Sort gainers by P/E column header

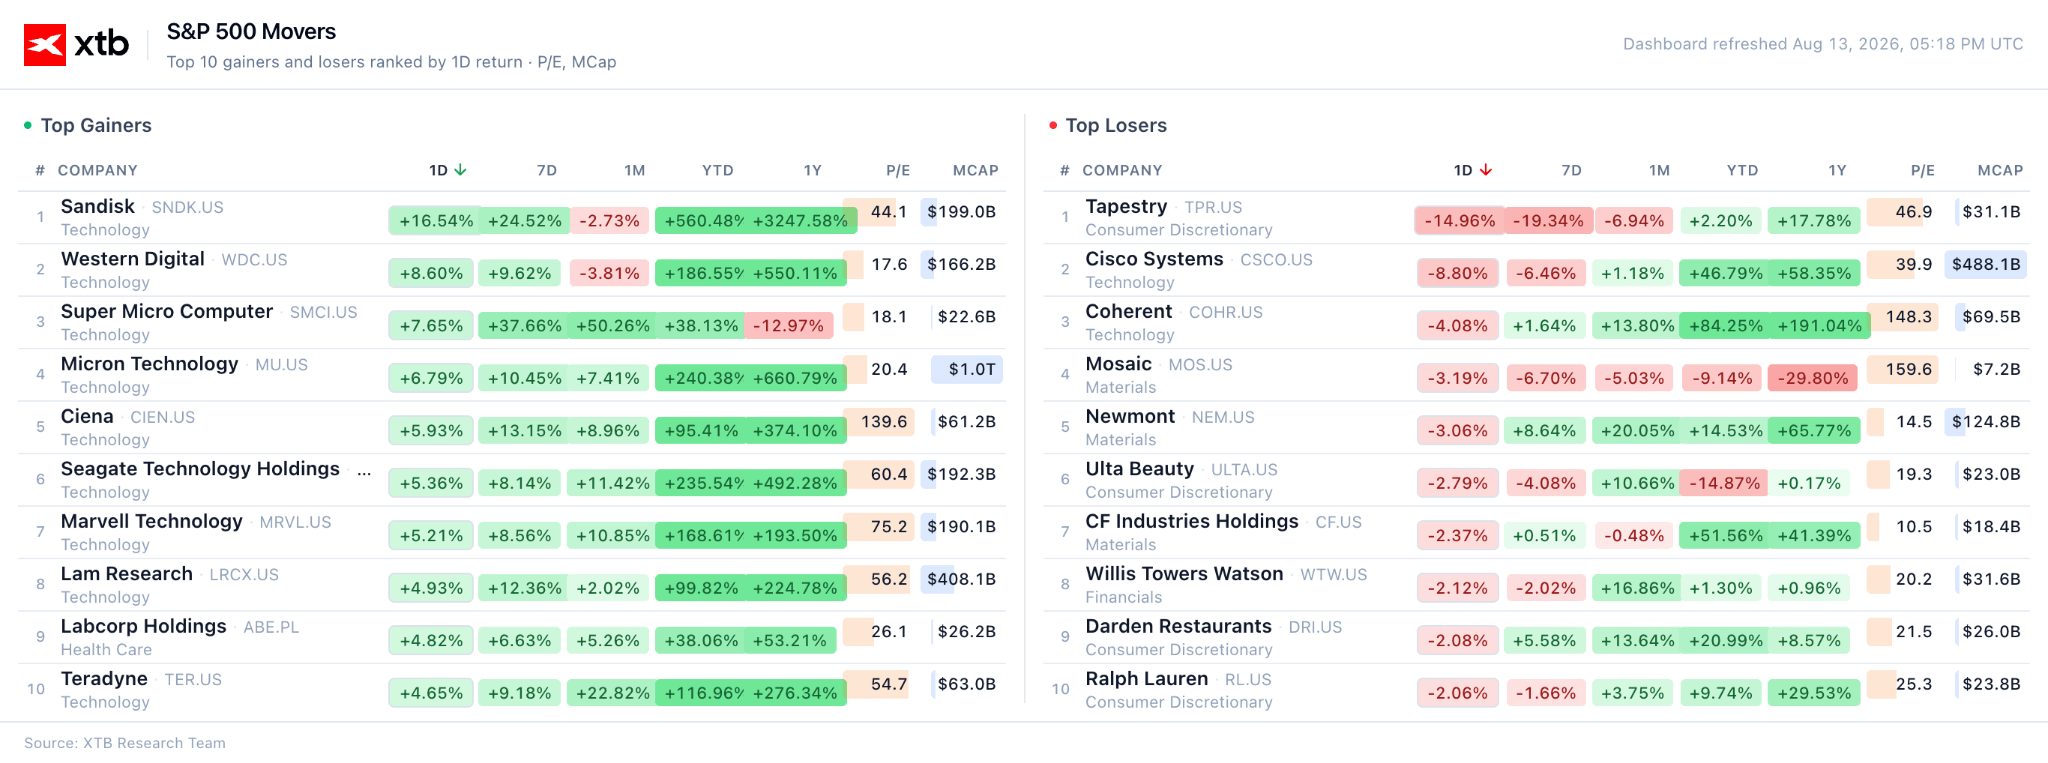(x=898, y=170)
